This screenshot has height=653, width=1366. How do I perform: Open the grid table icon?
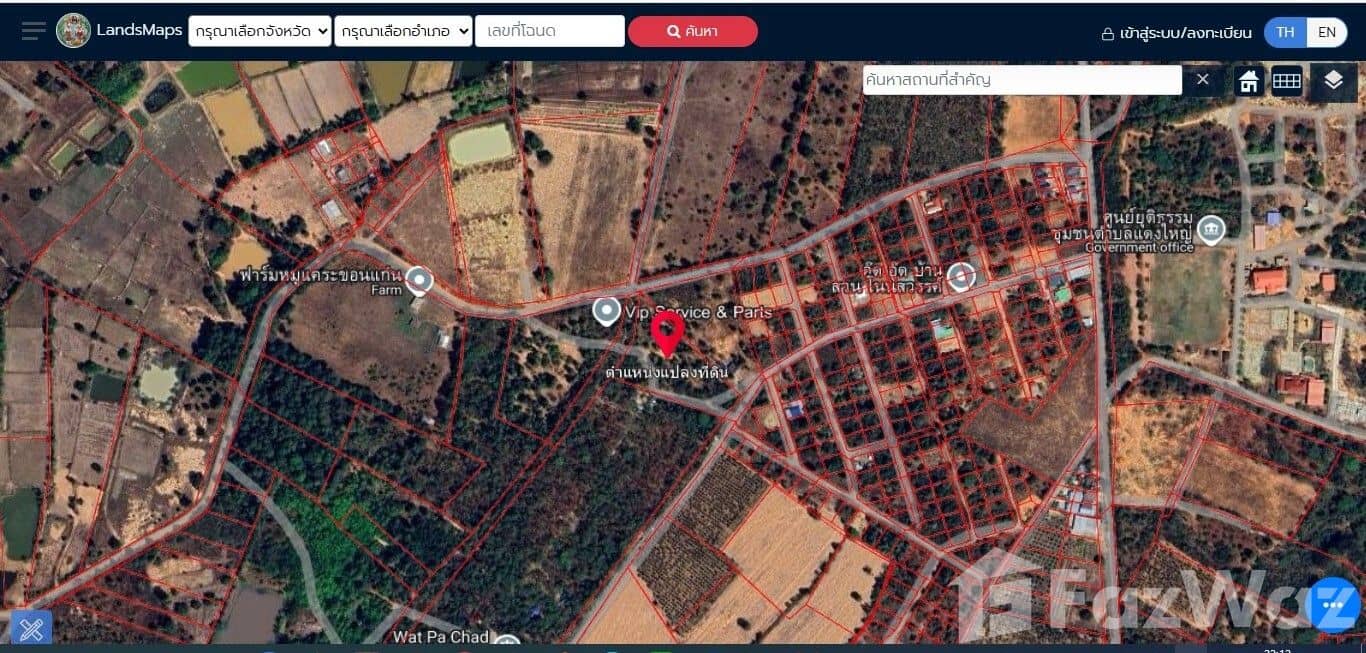(x=1287, y=81)
